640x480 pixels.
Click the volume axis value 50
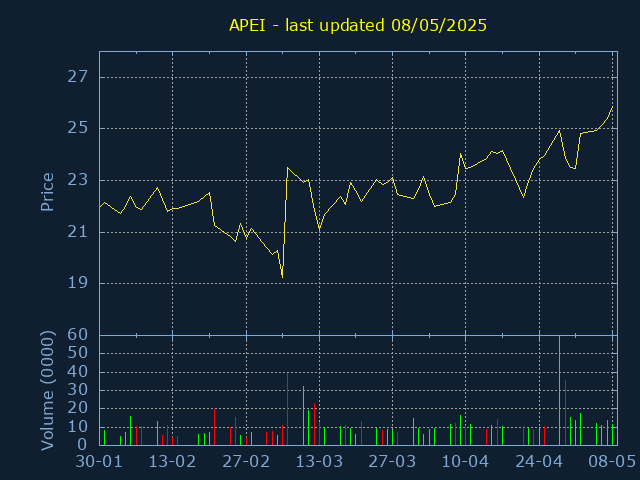pos(78,353)
